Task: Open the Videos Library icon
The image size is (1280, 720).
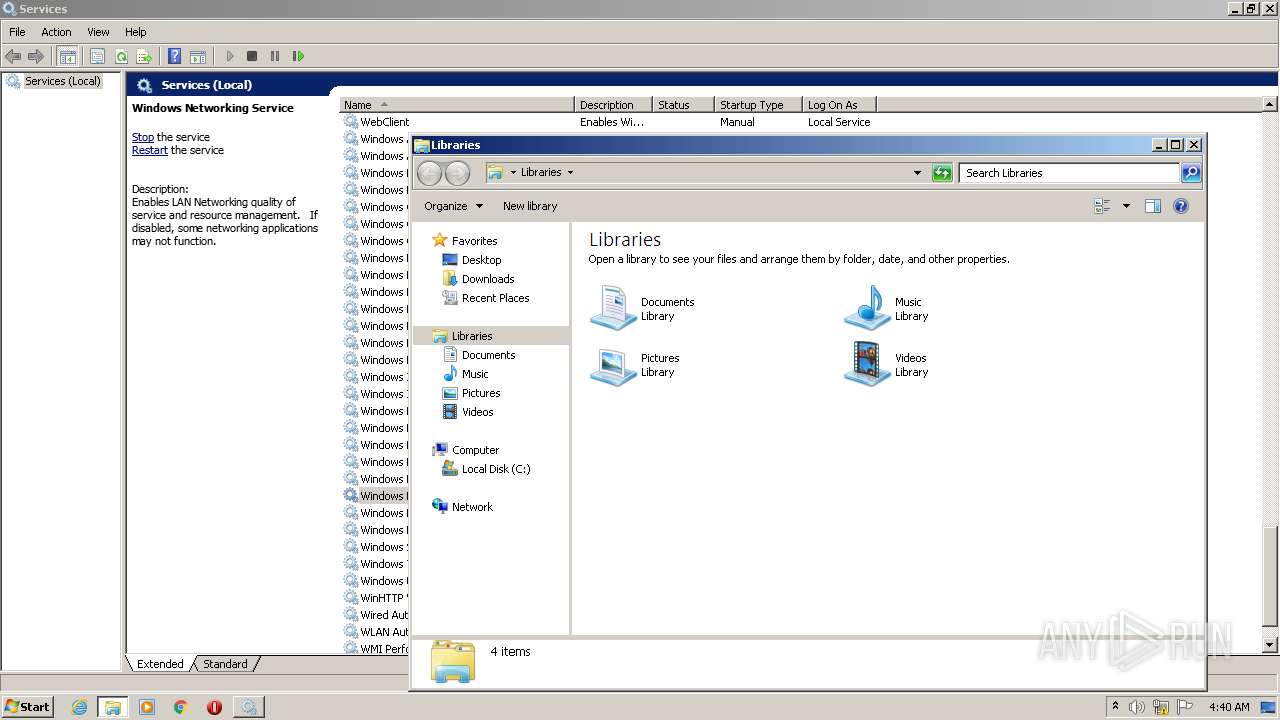Action: (x=867, y=364)
